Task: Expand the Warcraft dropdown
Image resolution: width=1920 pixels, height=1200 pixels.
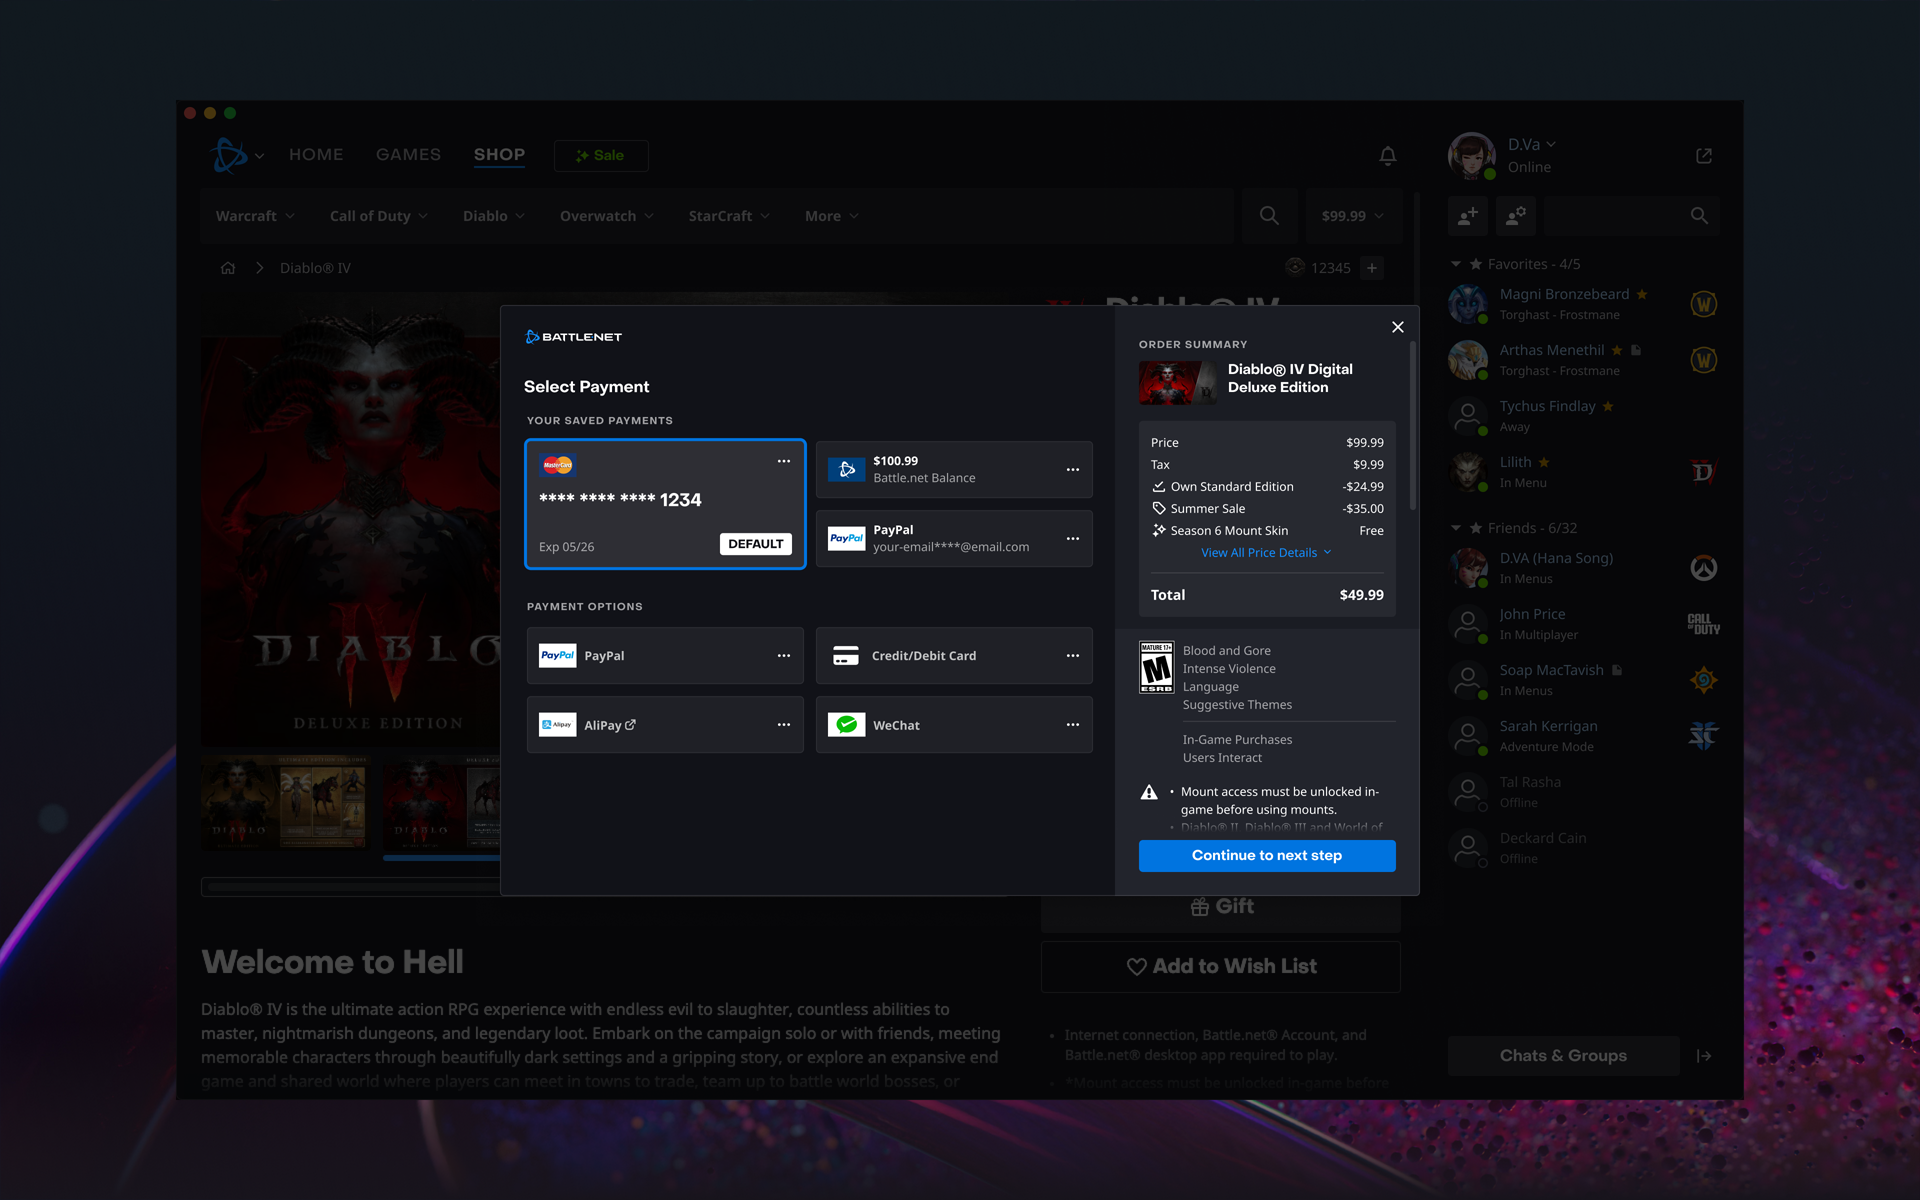Action: [x=255, y=216]
